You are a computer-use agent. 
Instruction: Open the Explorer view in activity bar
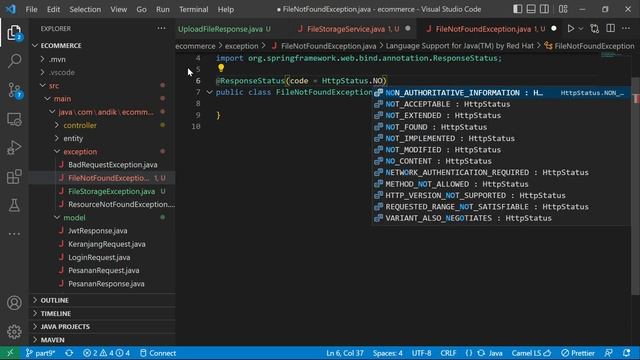[14, 33]
